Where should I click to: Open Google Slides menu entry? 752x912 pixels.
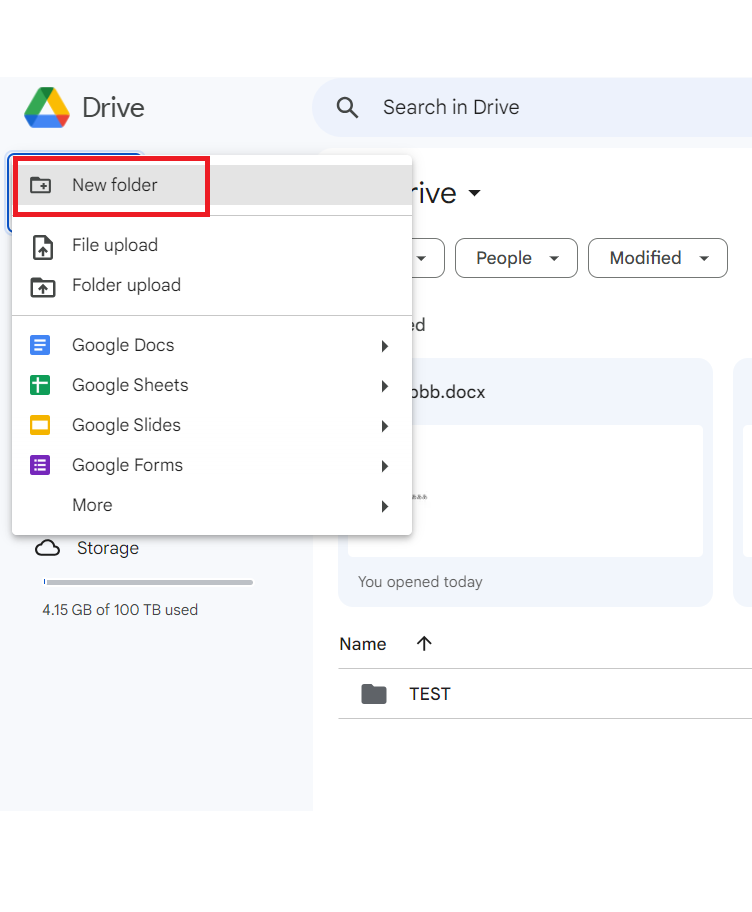pyautogui.click(x=212, y=426)
